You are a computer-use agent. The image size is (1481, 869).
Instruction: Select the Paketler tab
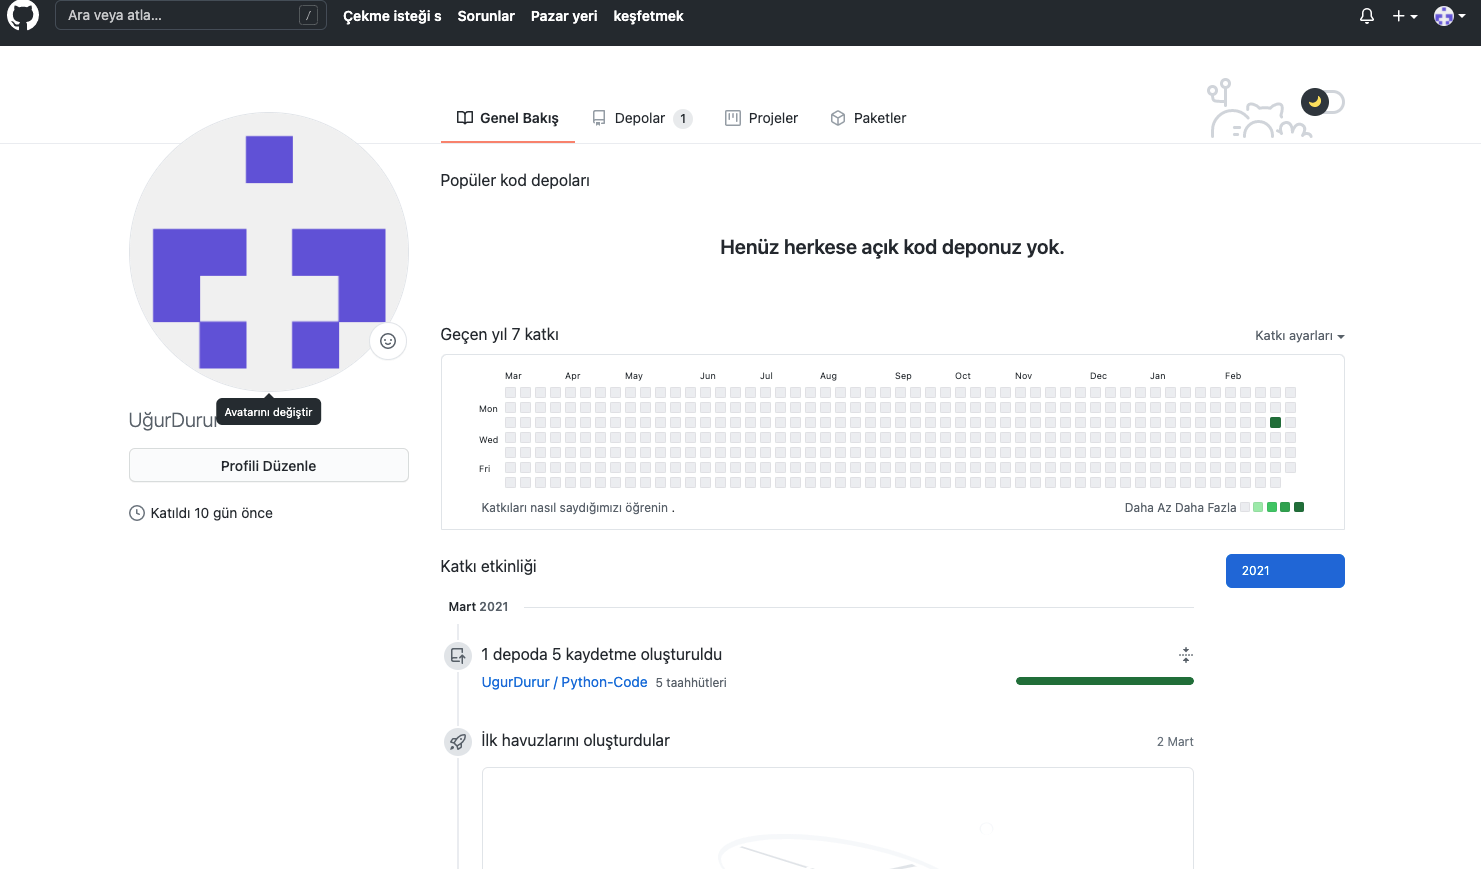pyautogui.click(x=868, y=118)
